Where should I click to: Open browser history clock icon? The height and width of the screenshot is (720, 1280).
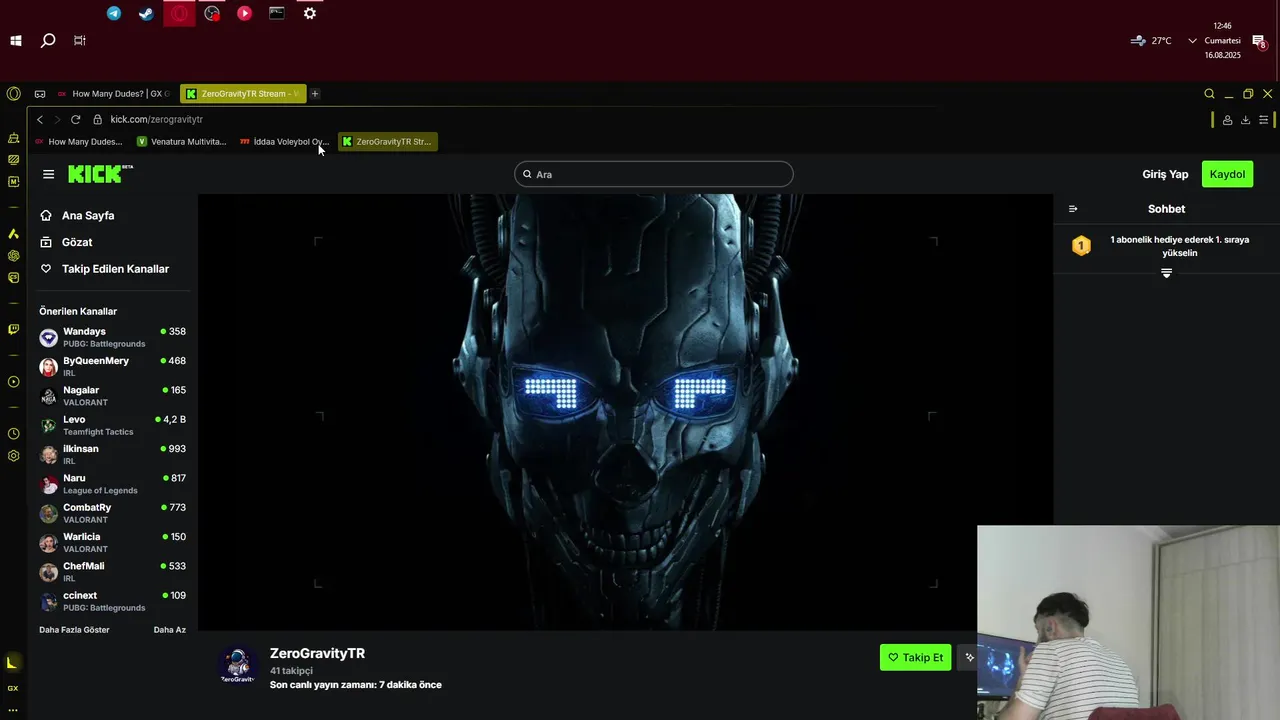tap(13, 434)
